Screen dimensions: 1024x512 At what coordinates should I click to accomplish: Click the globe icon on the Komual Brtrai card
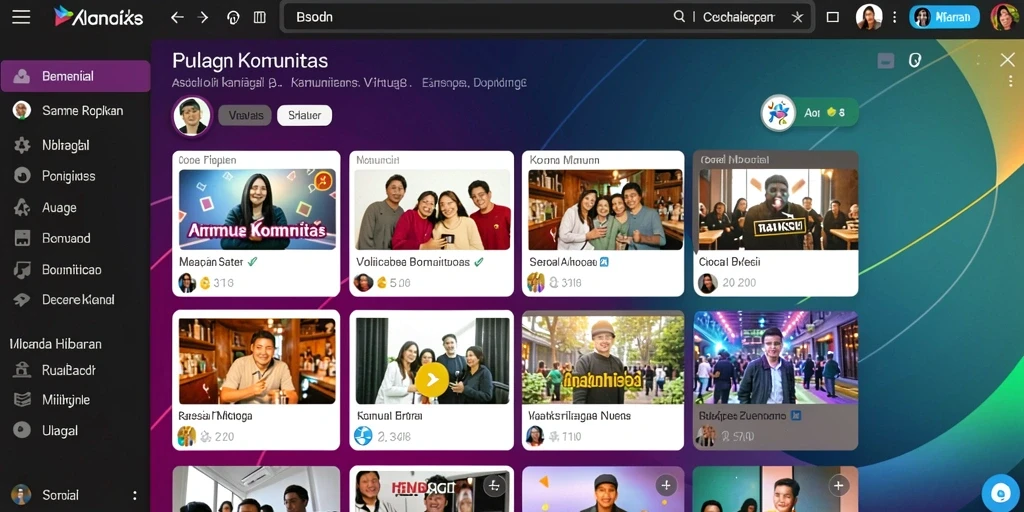point(363,436)
